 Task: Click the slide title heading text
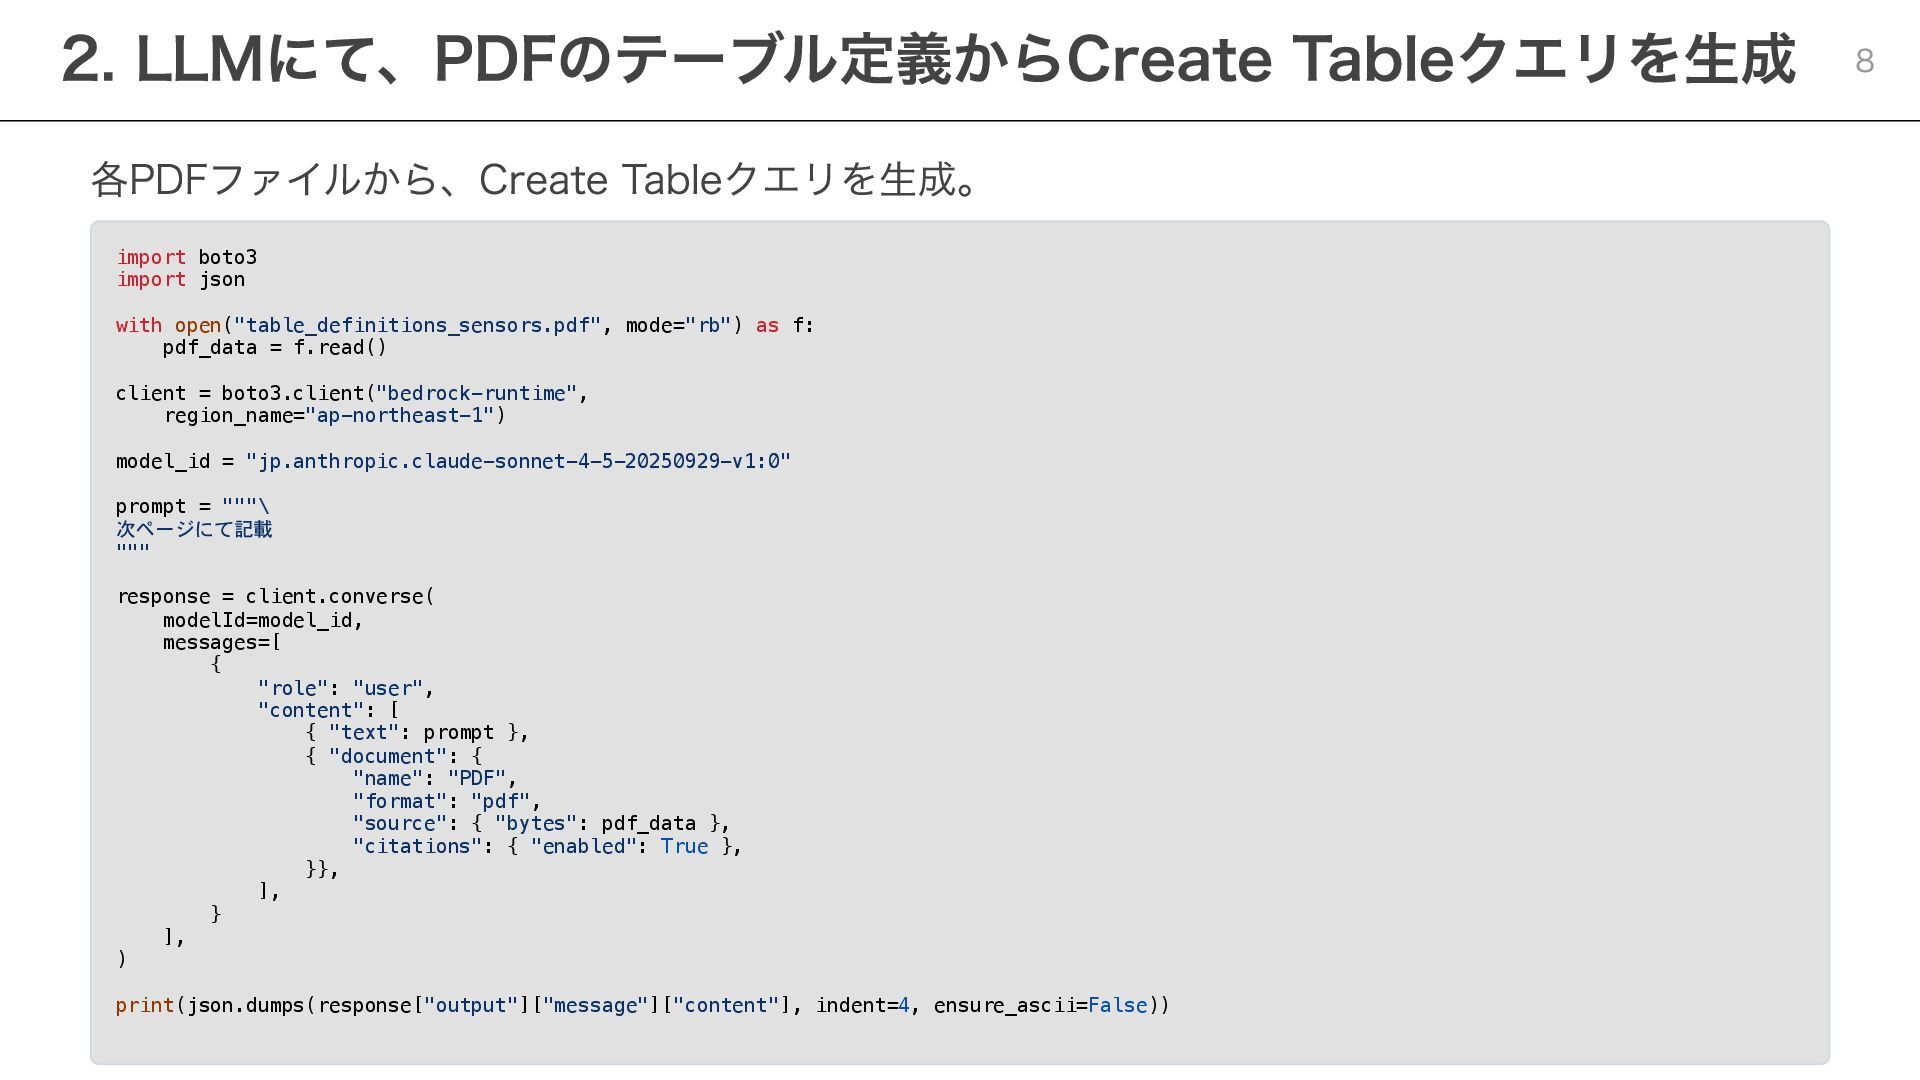click(x=928, y=60)
